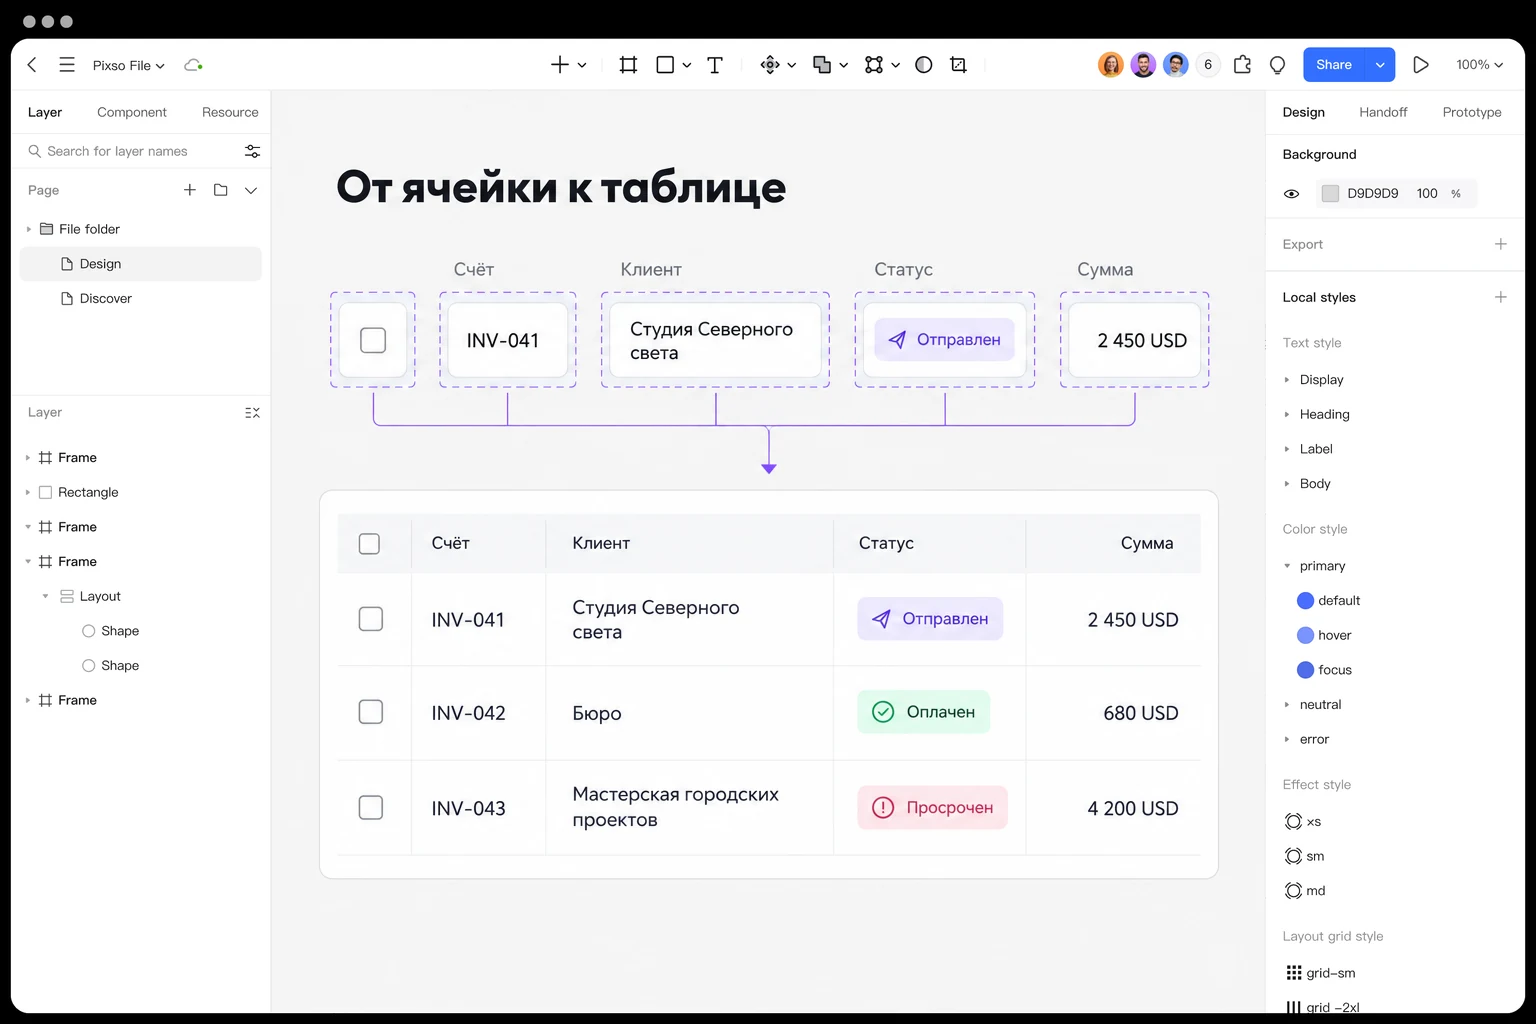Screen dimensions: 1536x1024
Task: Click the lightbulb tips icon
Action: (x=1277, y=65)
